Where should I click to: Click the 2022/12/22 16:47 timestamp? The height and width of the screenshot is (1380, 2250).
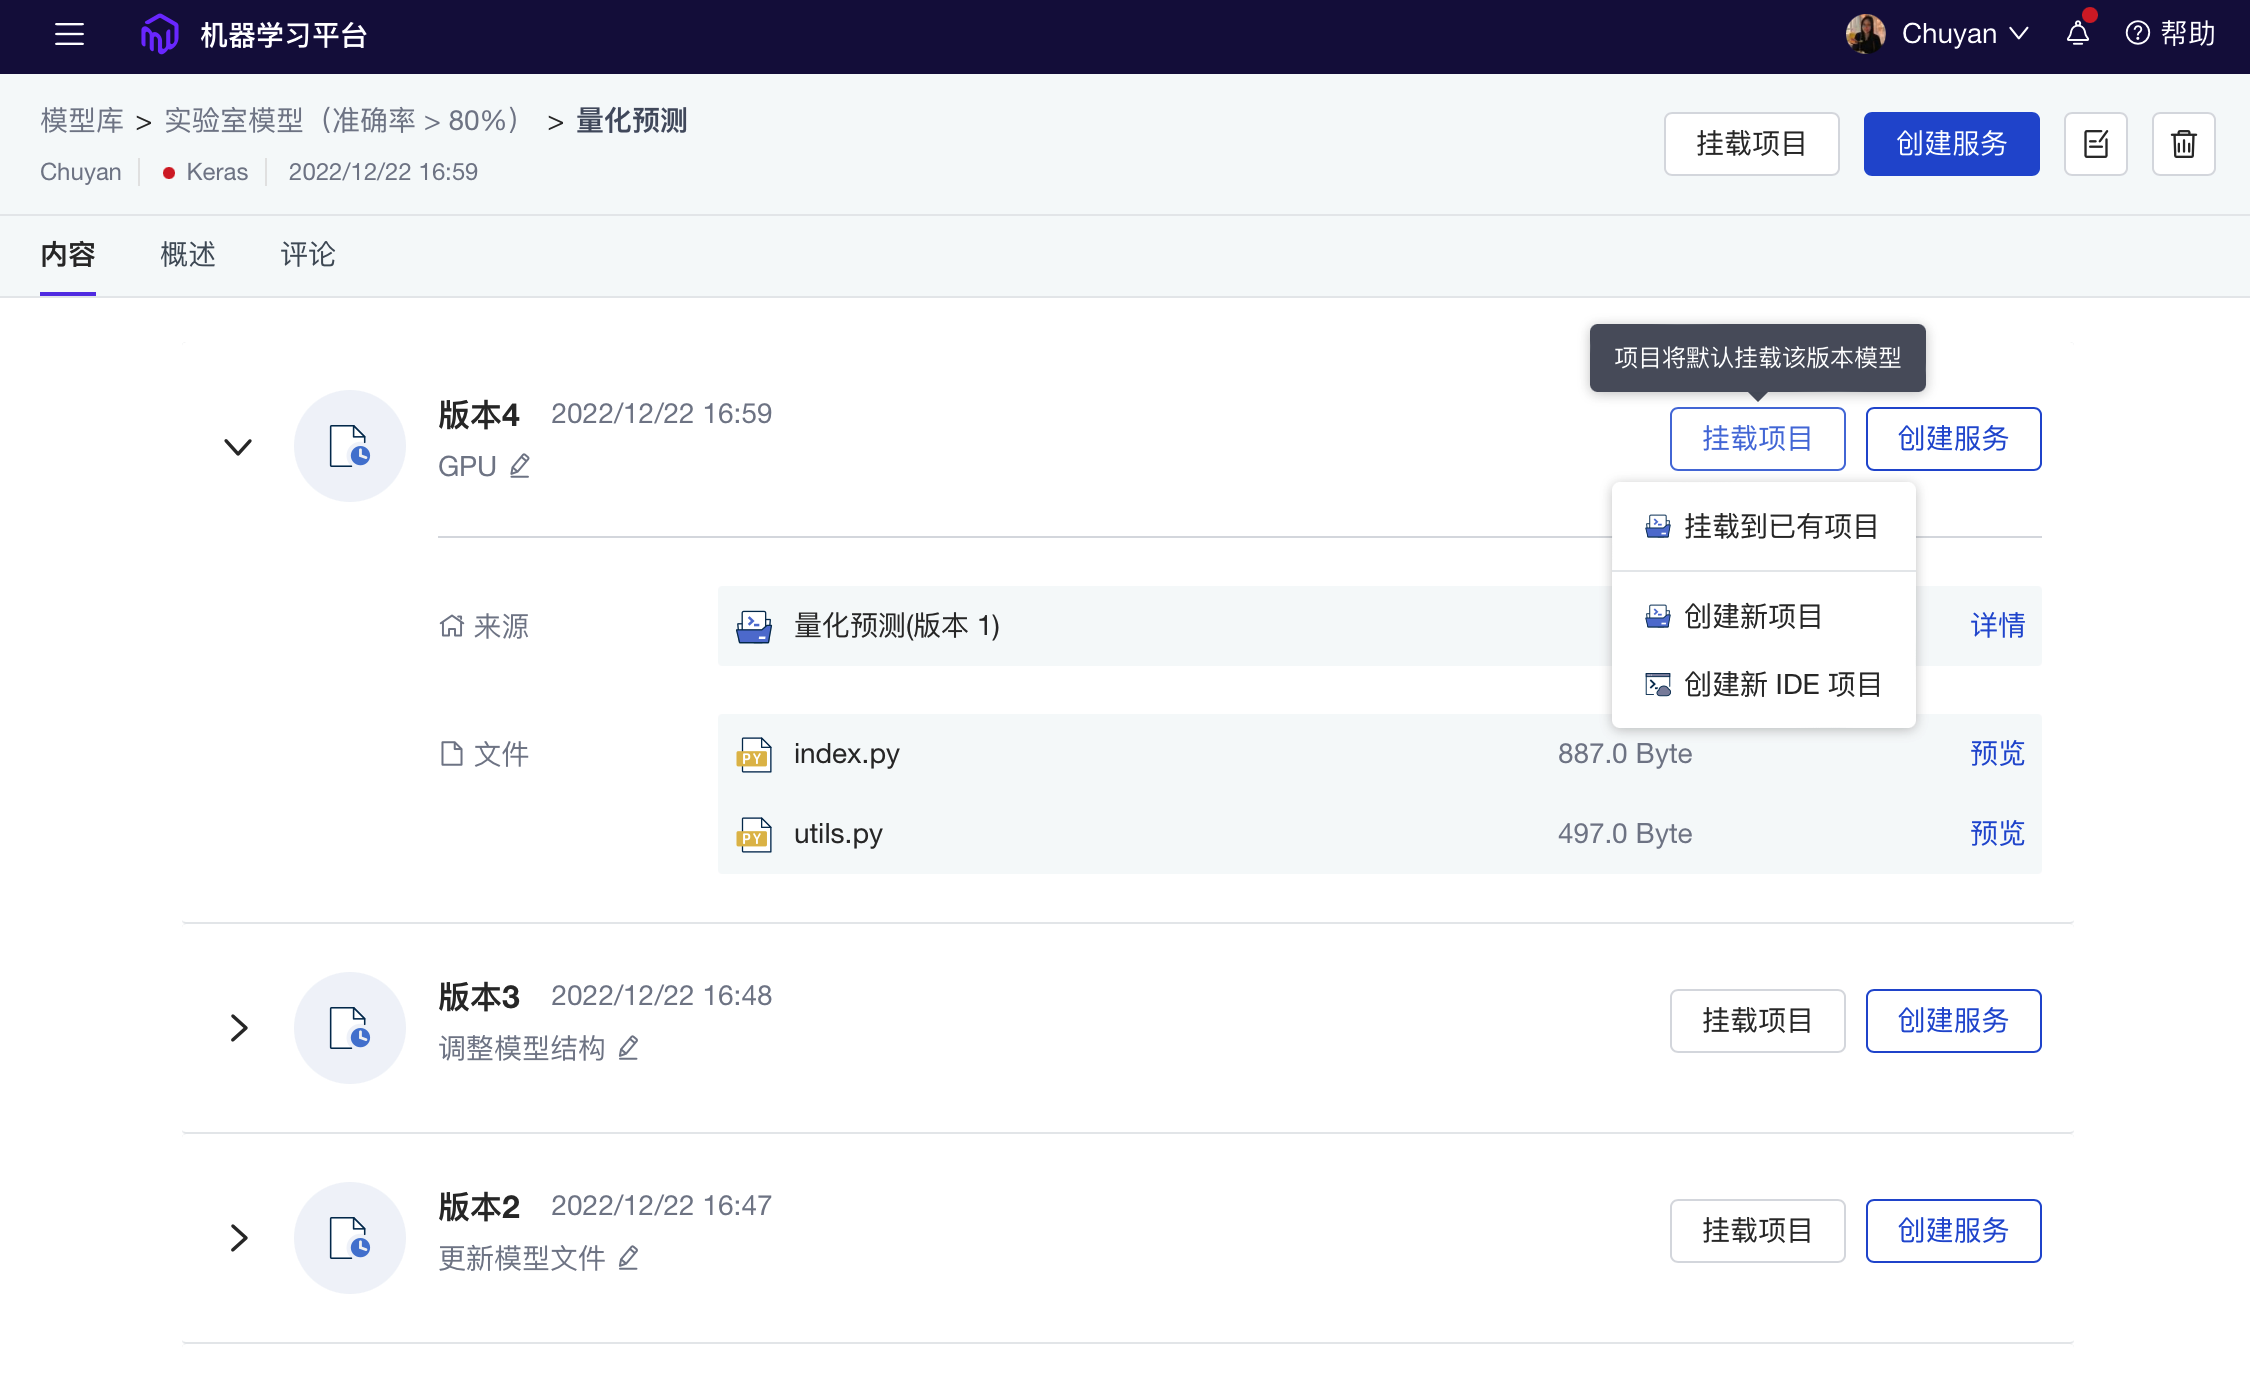click(661, 1206)
